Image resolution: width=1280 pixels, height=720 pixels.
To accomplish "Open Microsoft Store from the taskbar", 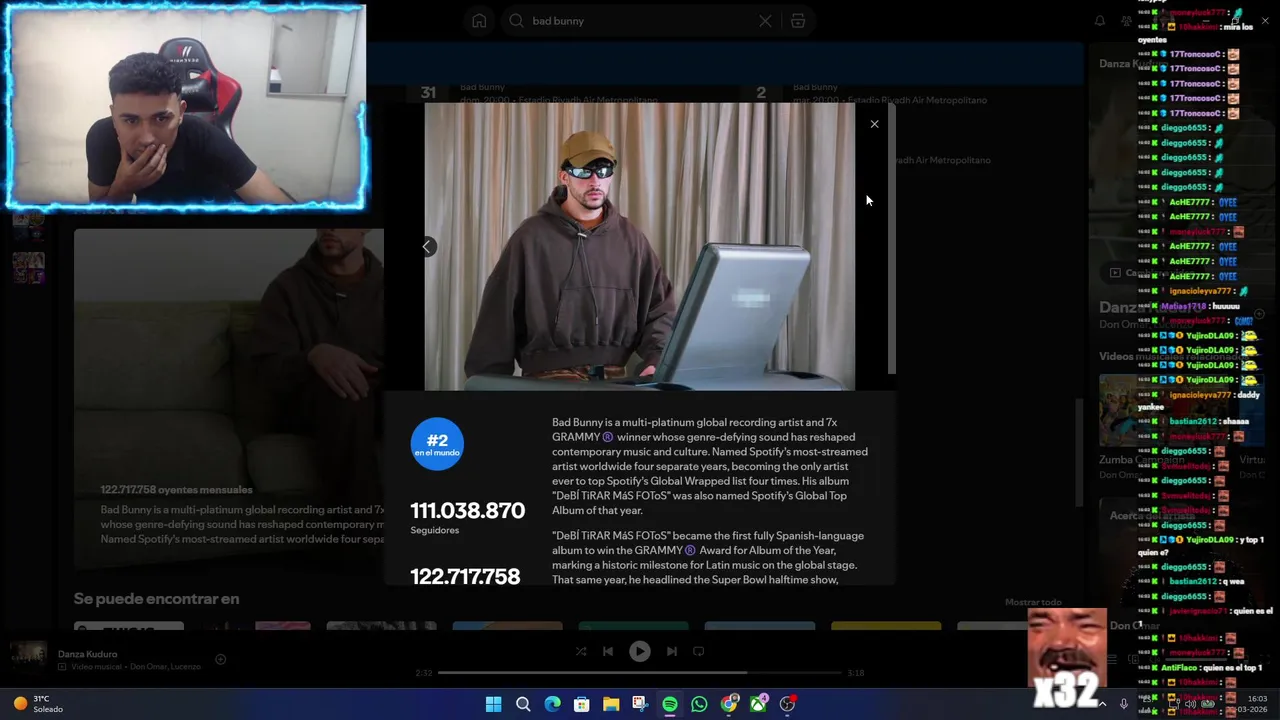I will tap(581, 704).
